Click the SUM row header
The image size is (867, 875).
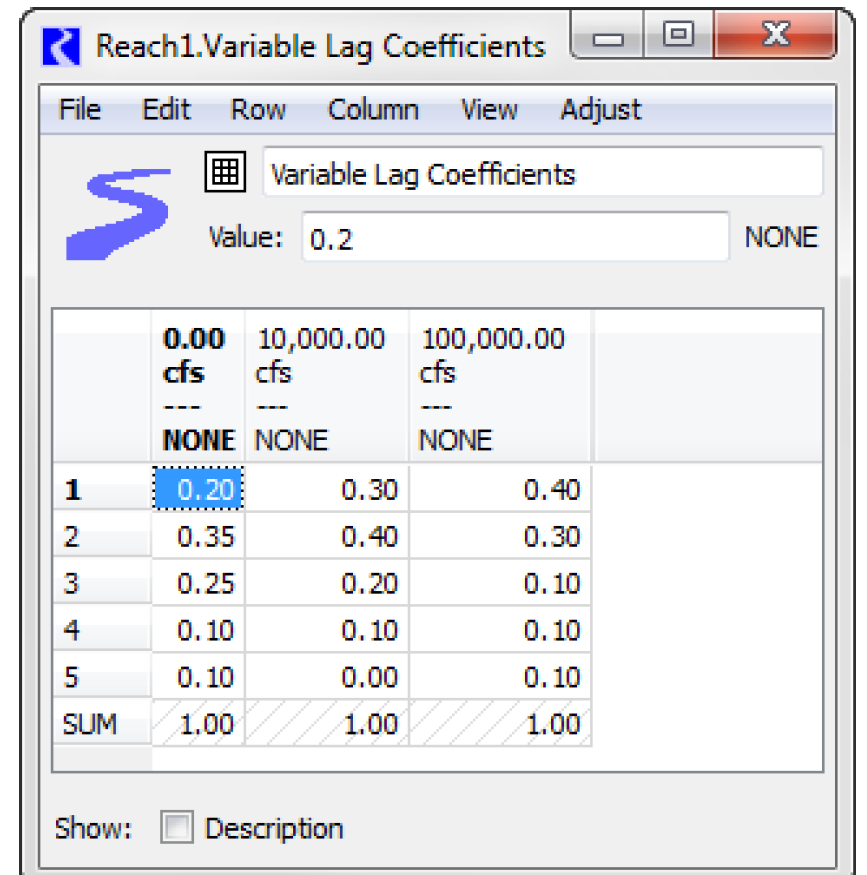101,724
